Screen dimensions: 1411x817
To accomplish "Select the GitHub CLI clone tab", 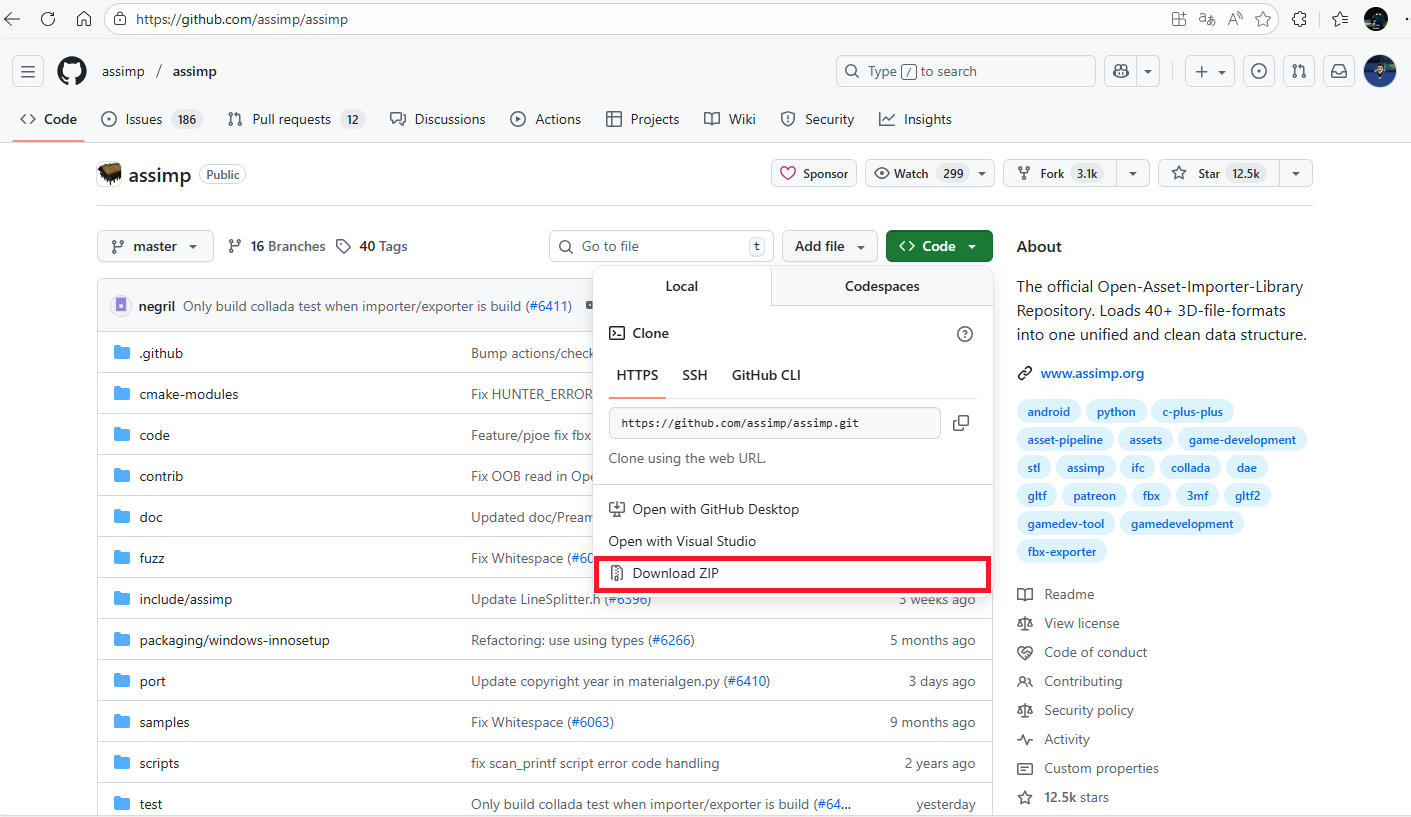I will coord(766,375).
